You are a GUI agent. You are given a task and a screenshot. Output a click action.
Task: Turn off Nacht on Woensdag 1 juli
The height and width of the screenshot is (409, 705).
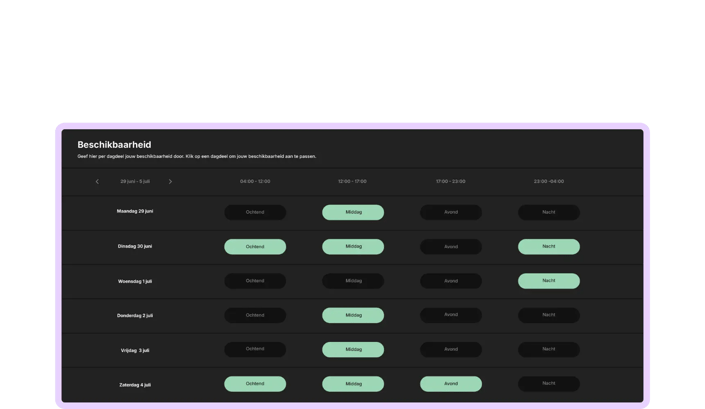[x=549, y=281]
